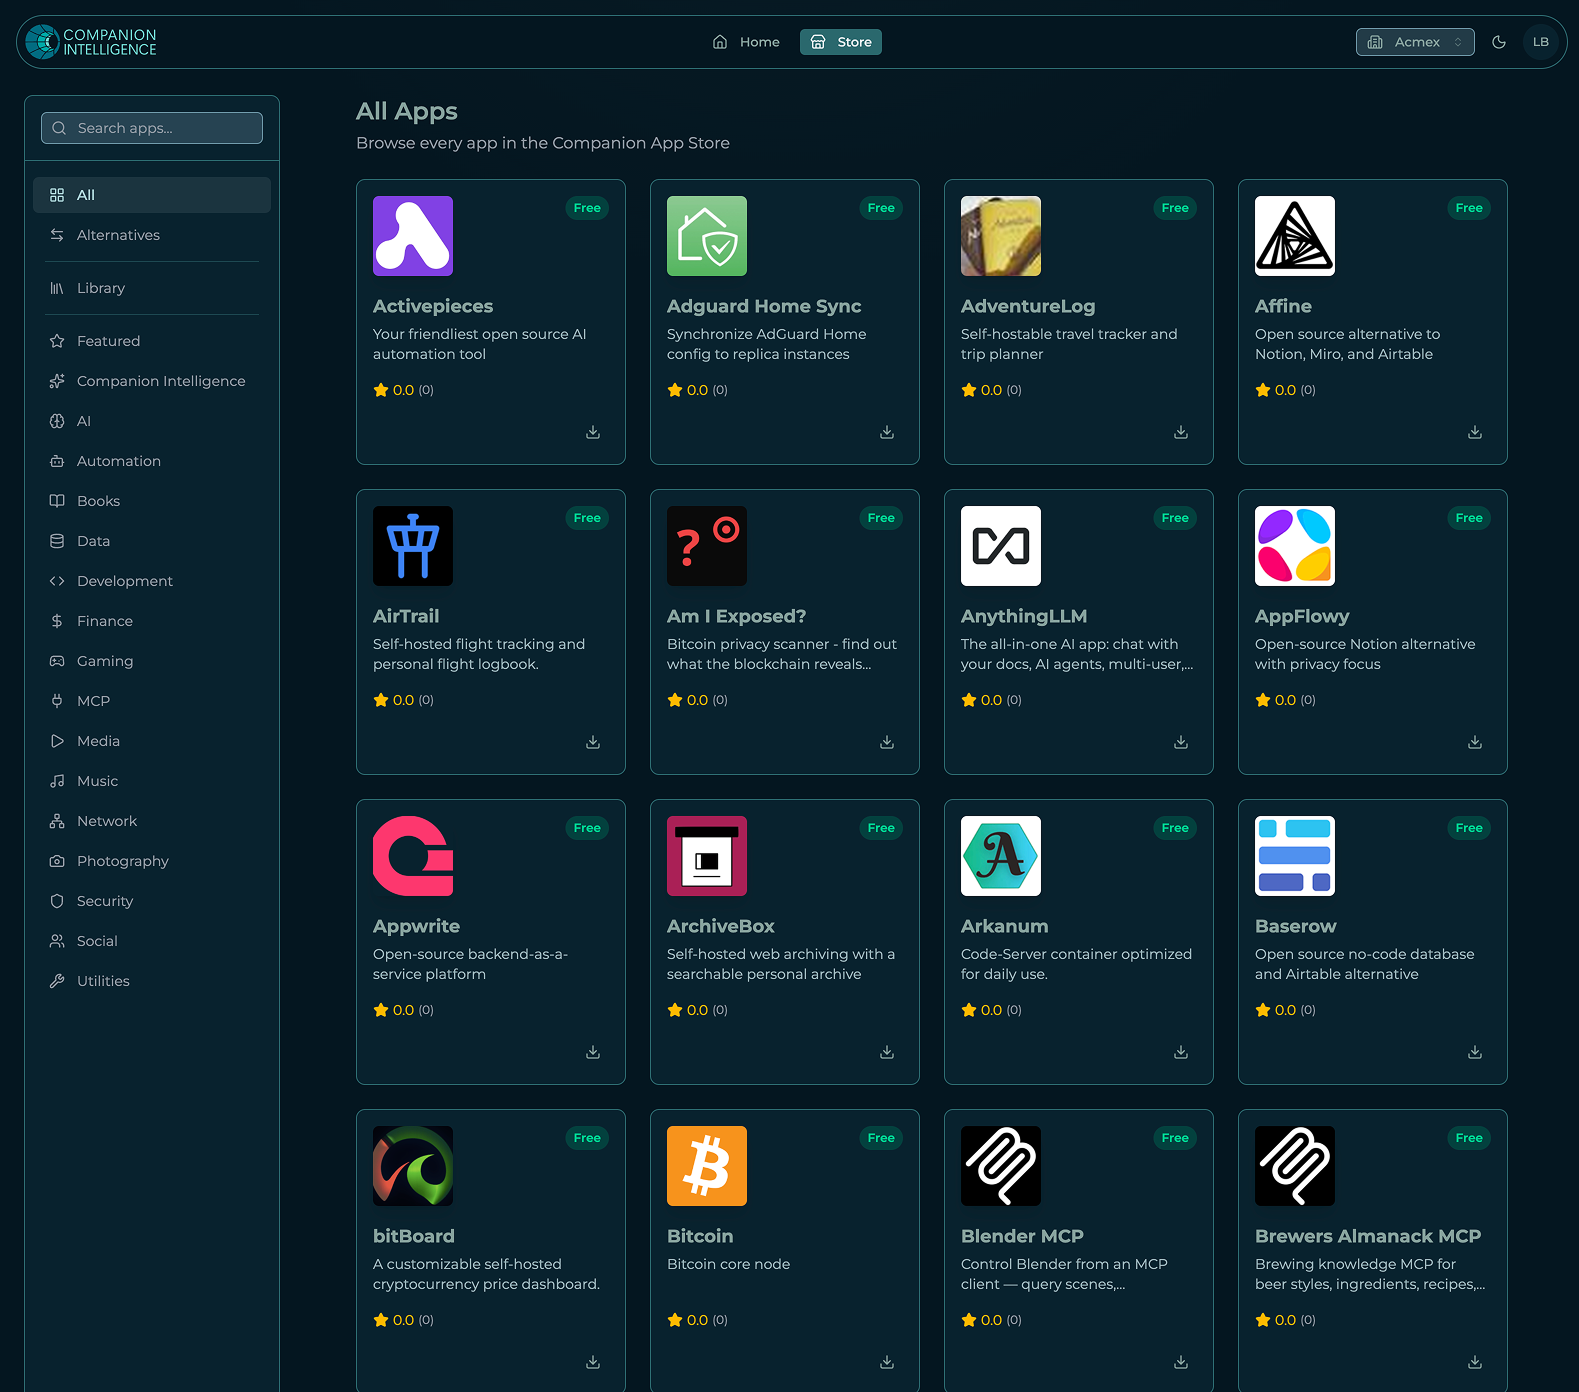Click the download icon on Adguard Home Sync
The height and width of the screenshot is (1392, 1579).
(x=887, y=432)
